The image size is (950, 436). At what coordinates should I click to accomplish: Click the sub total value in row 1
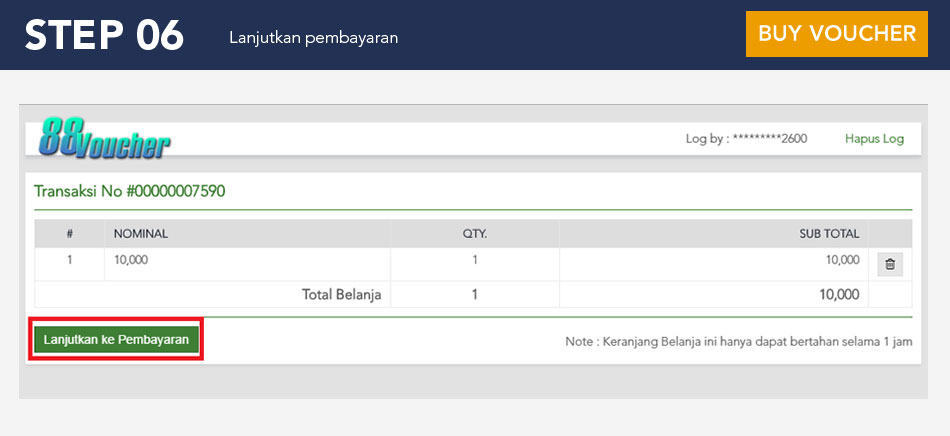pyautogui.click(x=841, y=260)
